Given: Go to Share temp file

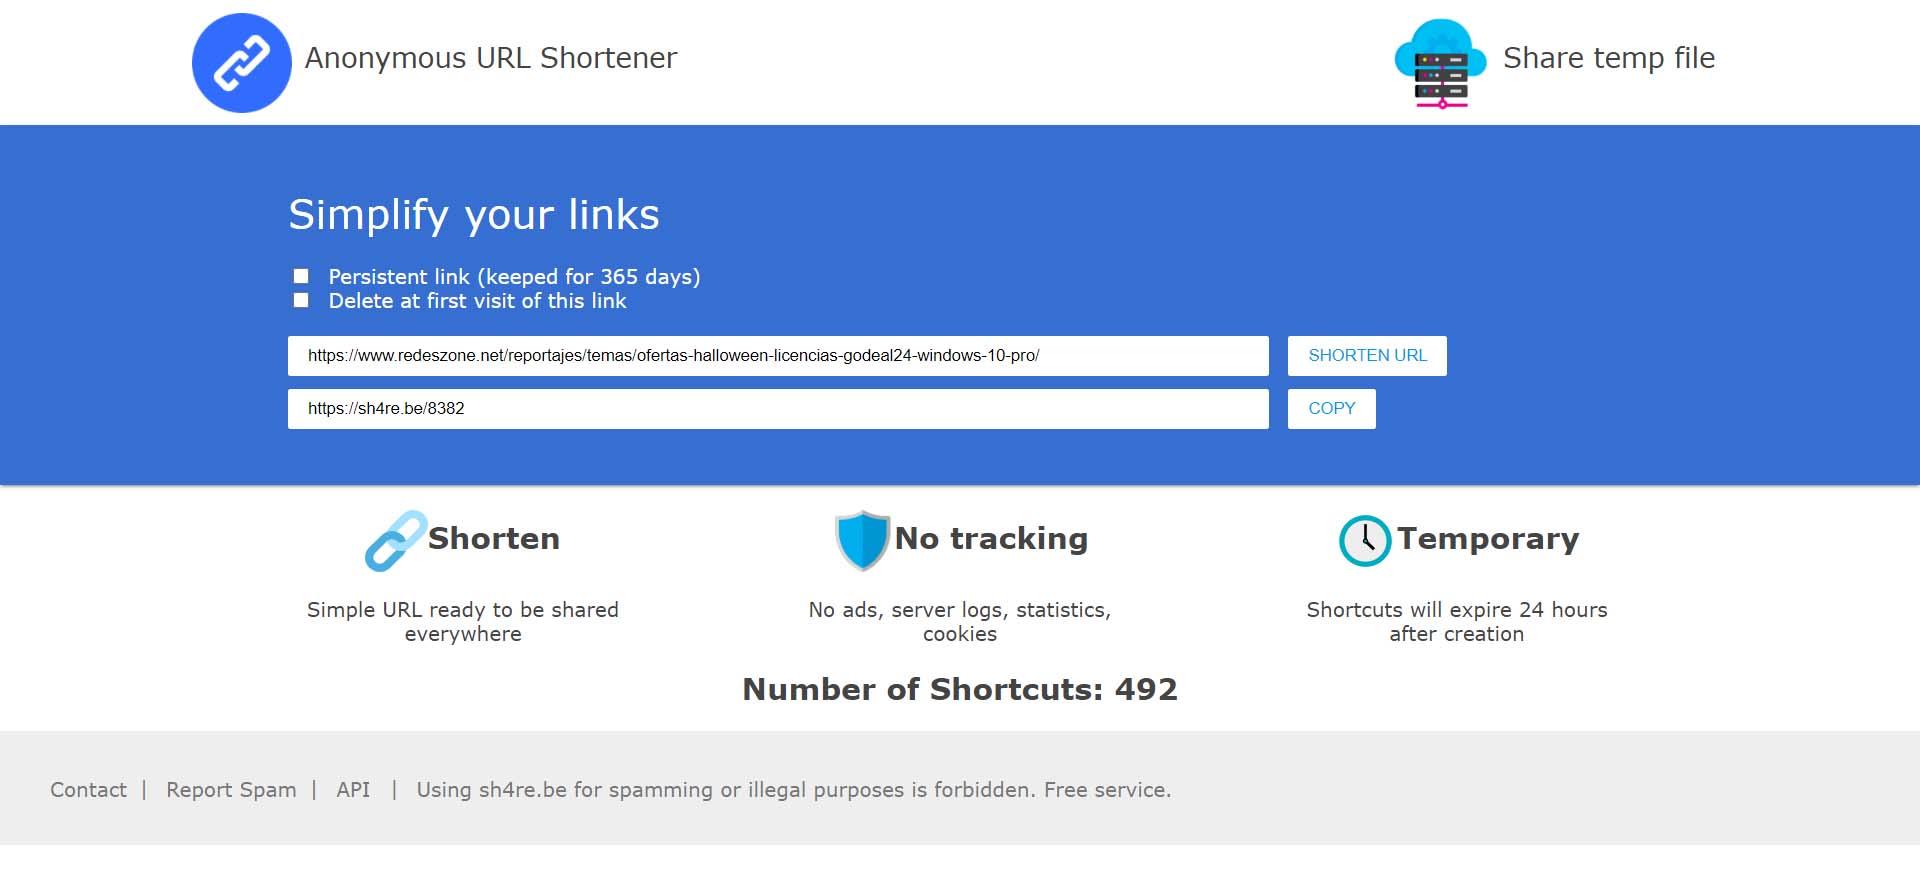Looking at the screenshot, I should click(1608, 58).
